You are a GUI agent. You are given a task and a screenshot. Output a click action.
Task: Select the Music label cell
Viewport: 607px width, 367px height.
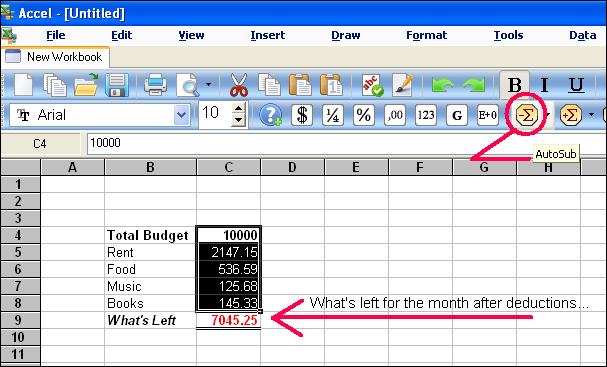pos(150,286)
